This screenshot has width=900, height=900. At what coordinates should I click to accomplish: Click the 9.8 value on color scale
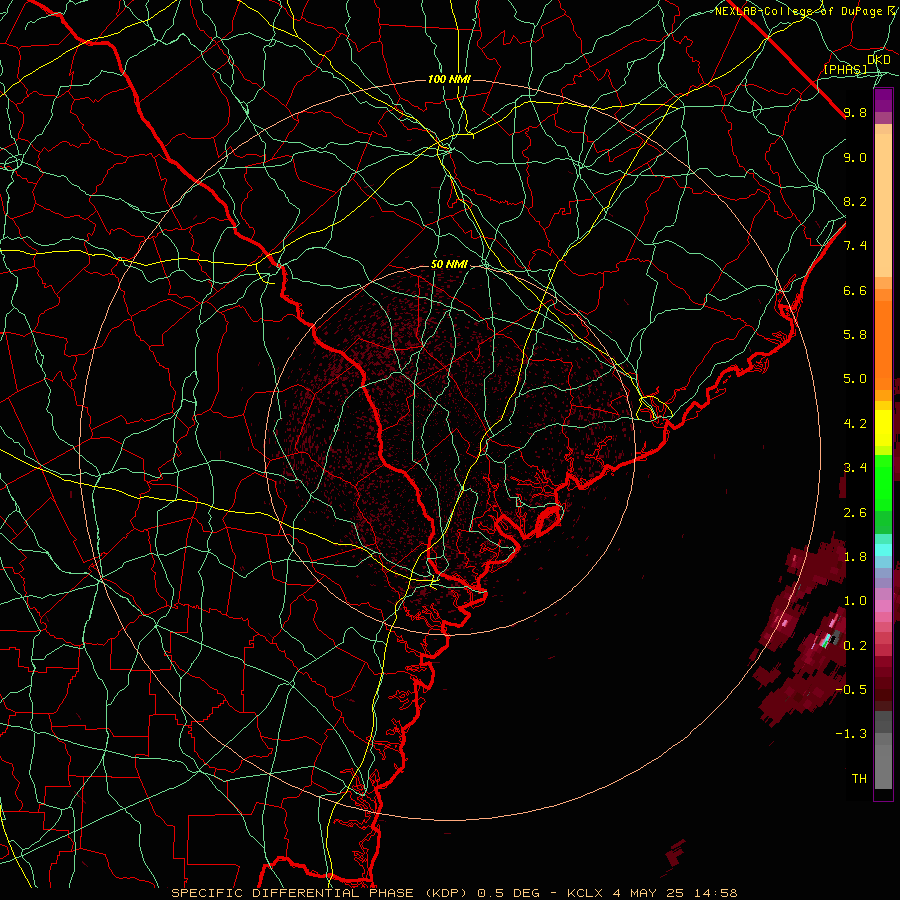click(855, 112)
